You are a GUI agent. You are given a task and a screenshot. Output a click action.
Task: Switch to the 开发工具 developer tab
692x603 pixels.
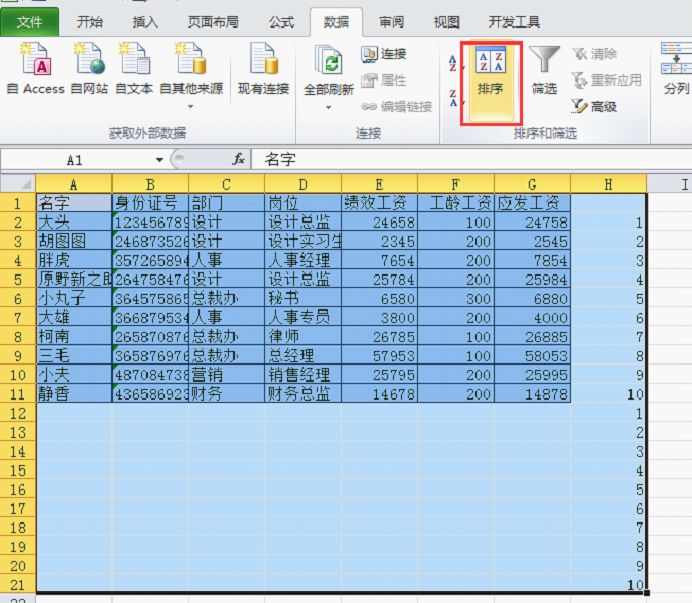click(x=514, y=22)
